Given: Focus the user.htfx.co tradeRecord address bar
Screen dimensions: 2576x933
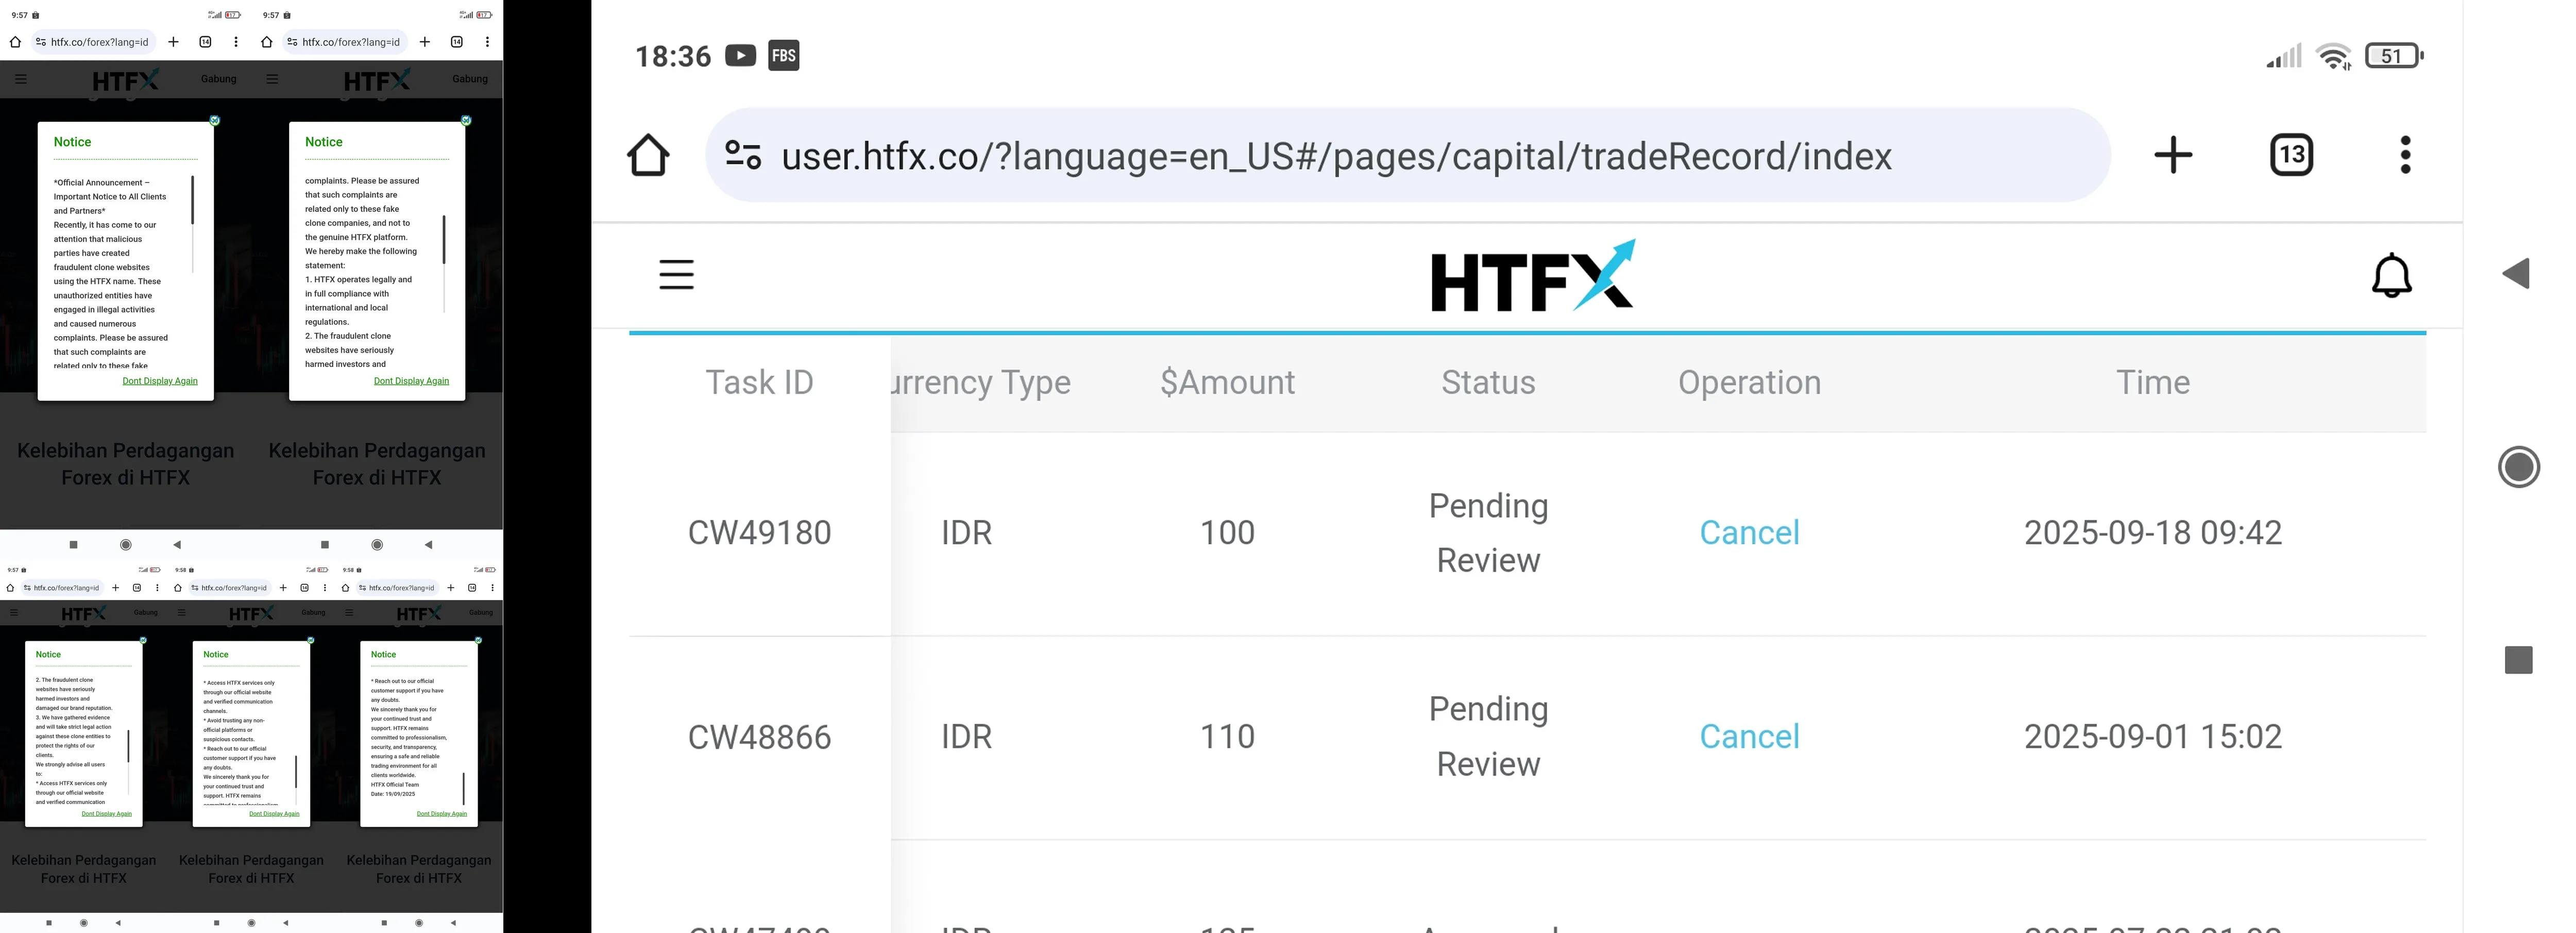Looking at the screenshot, I should [x=1408, y=155].
